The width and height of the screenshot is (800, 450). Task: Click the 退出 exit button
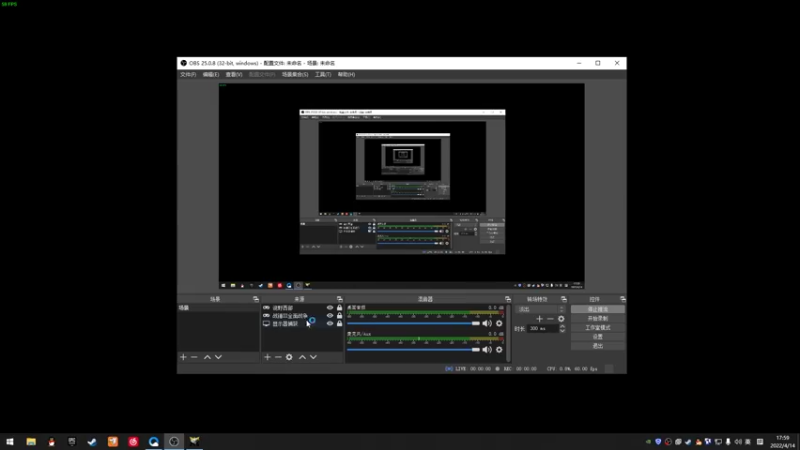click(597, 346)
